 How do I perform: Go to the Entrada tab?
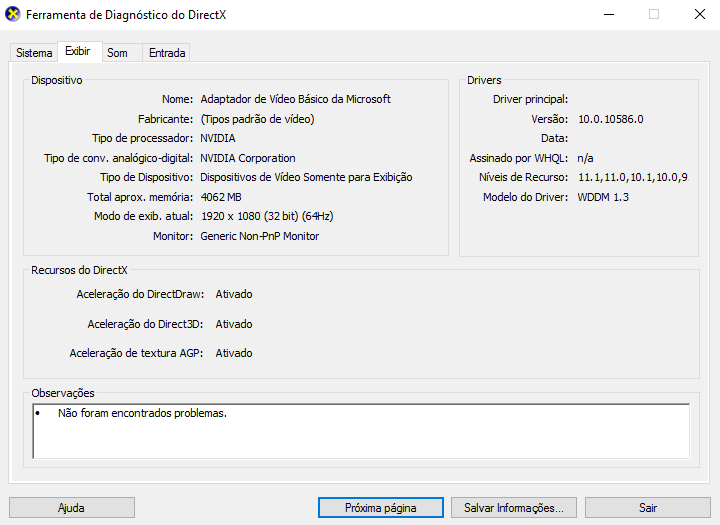click(x=167, y=53)
